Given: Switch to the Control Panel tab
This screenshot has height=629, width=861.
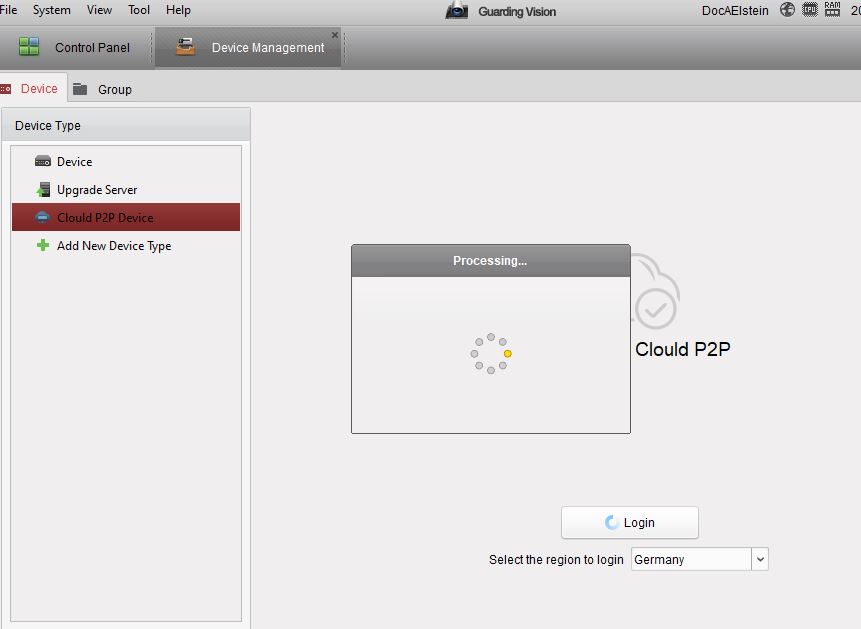Looking at the screenshot, I should tap(75, 48).
